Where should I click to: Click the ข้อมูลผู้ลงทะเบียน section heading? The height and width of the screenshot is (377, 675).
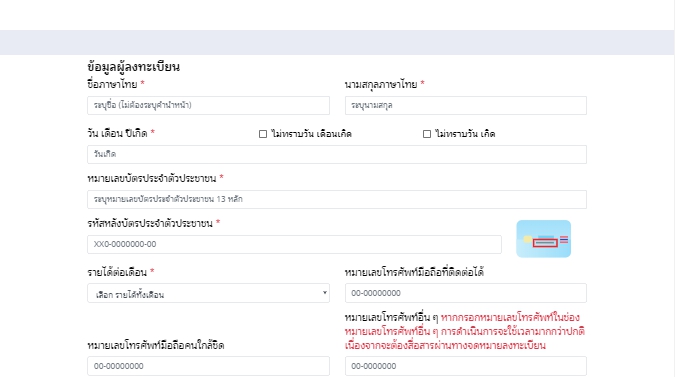[x=133, y=67]
